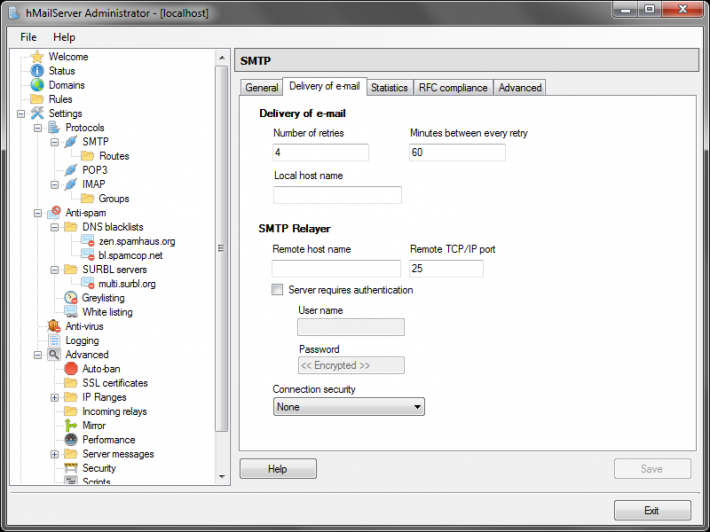Click the Welcome star icon
This screenshot has width=710, height=532.
37,57
